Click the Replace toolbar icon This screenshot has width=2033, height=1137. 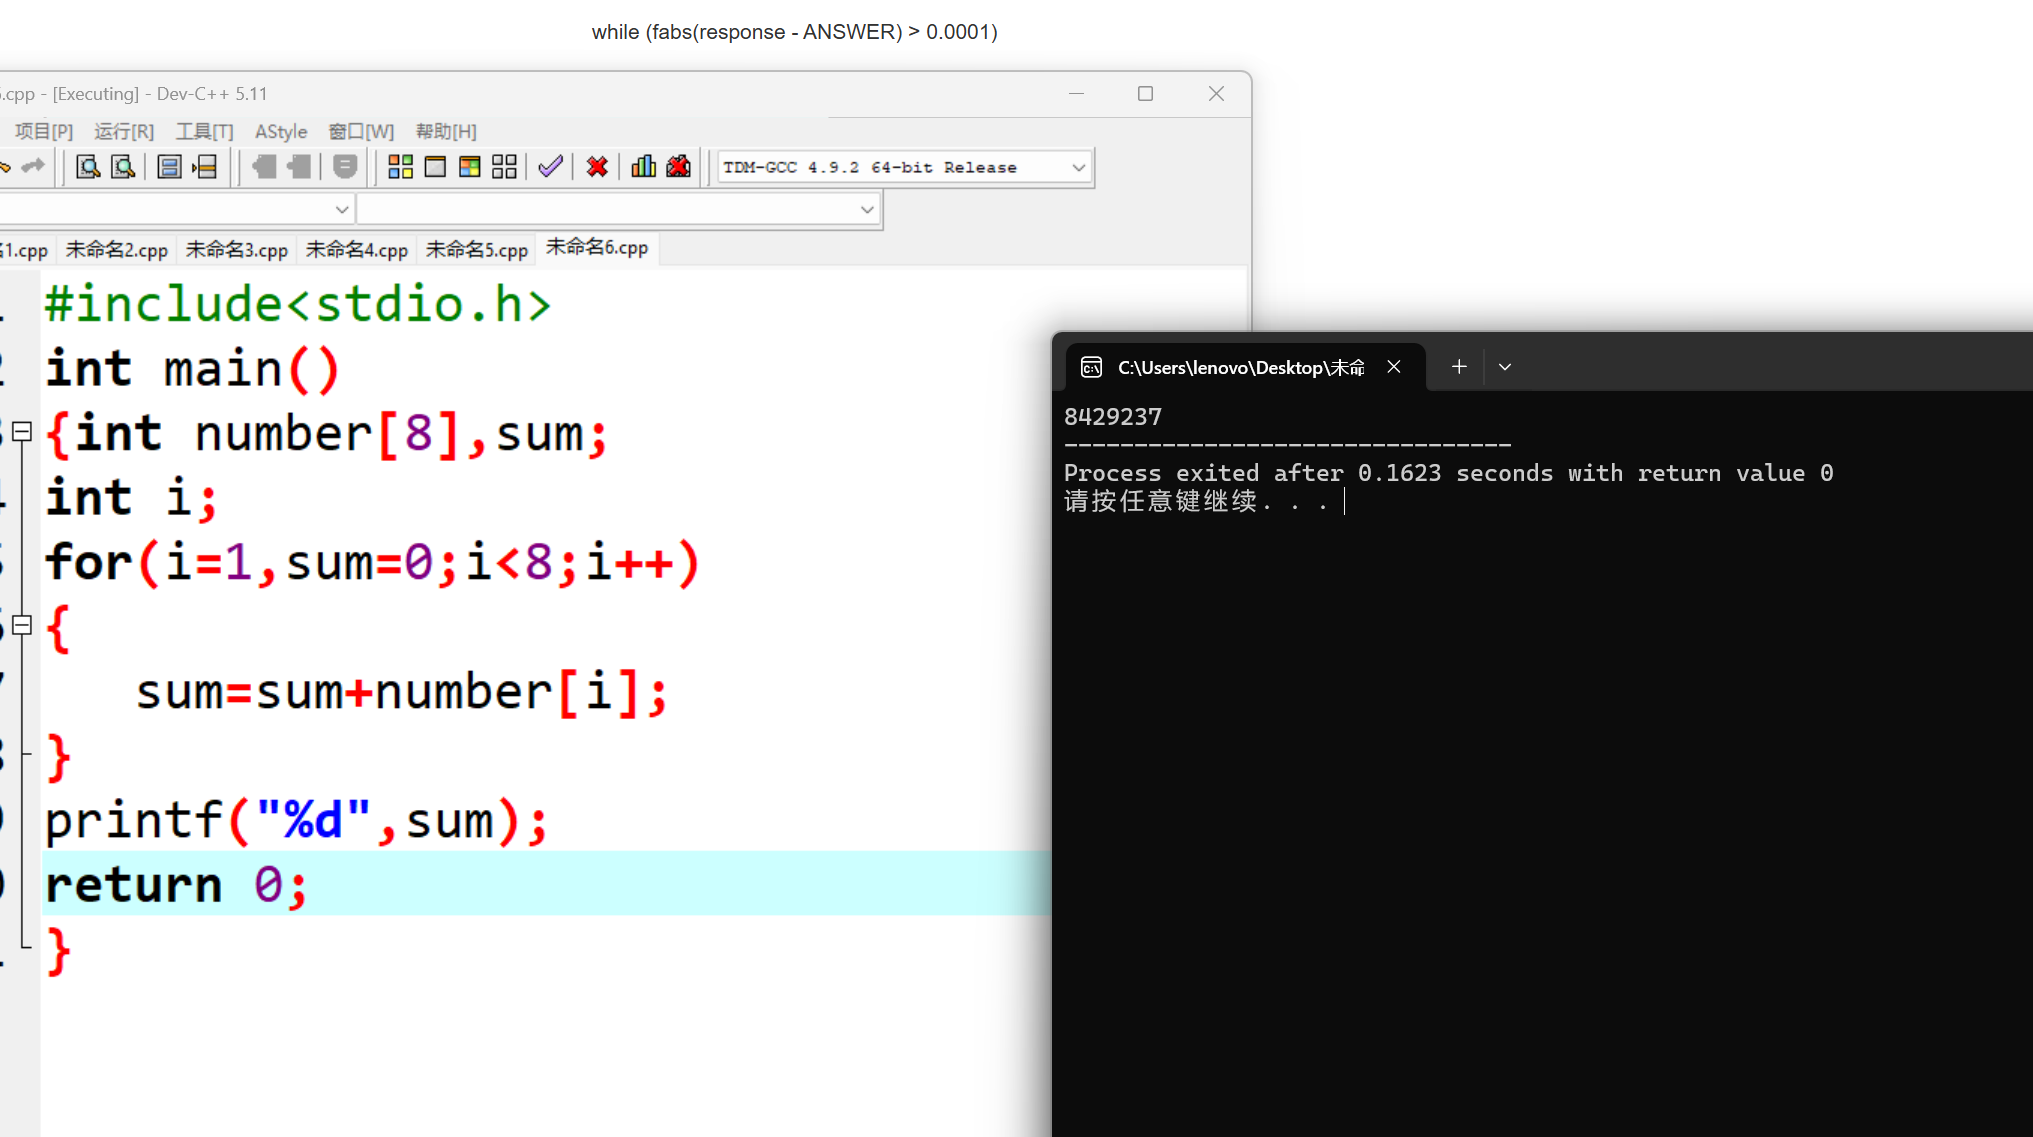123,167
